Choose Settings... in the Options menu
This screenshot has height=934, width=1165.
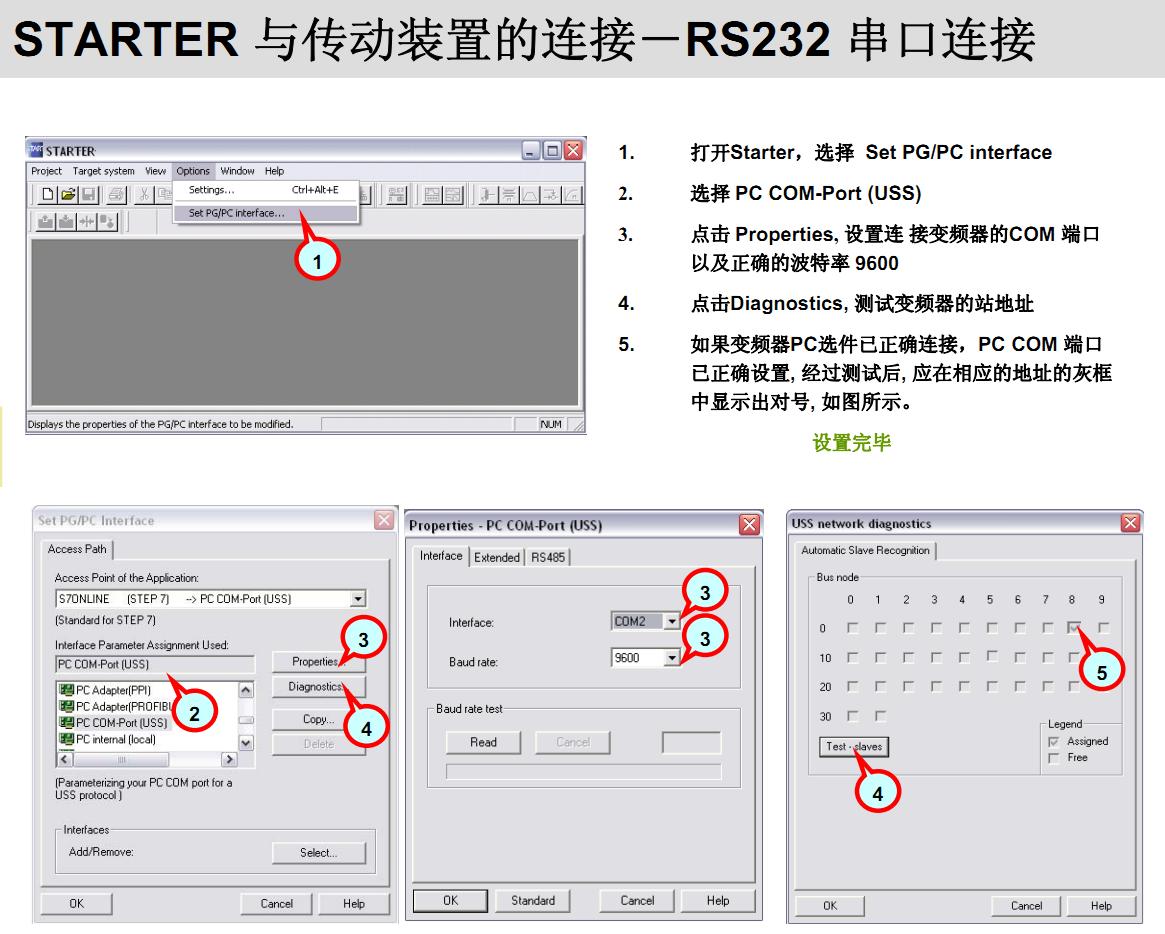(266, 190)
